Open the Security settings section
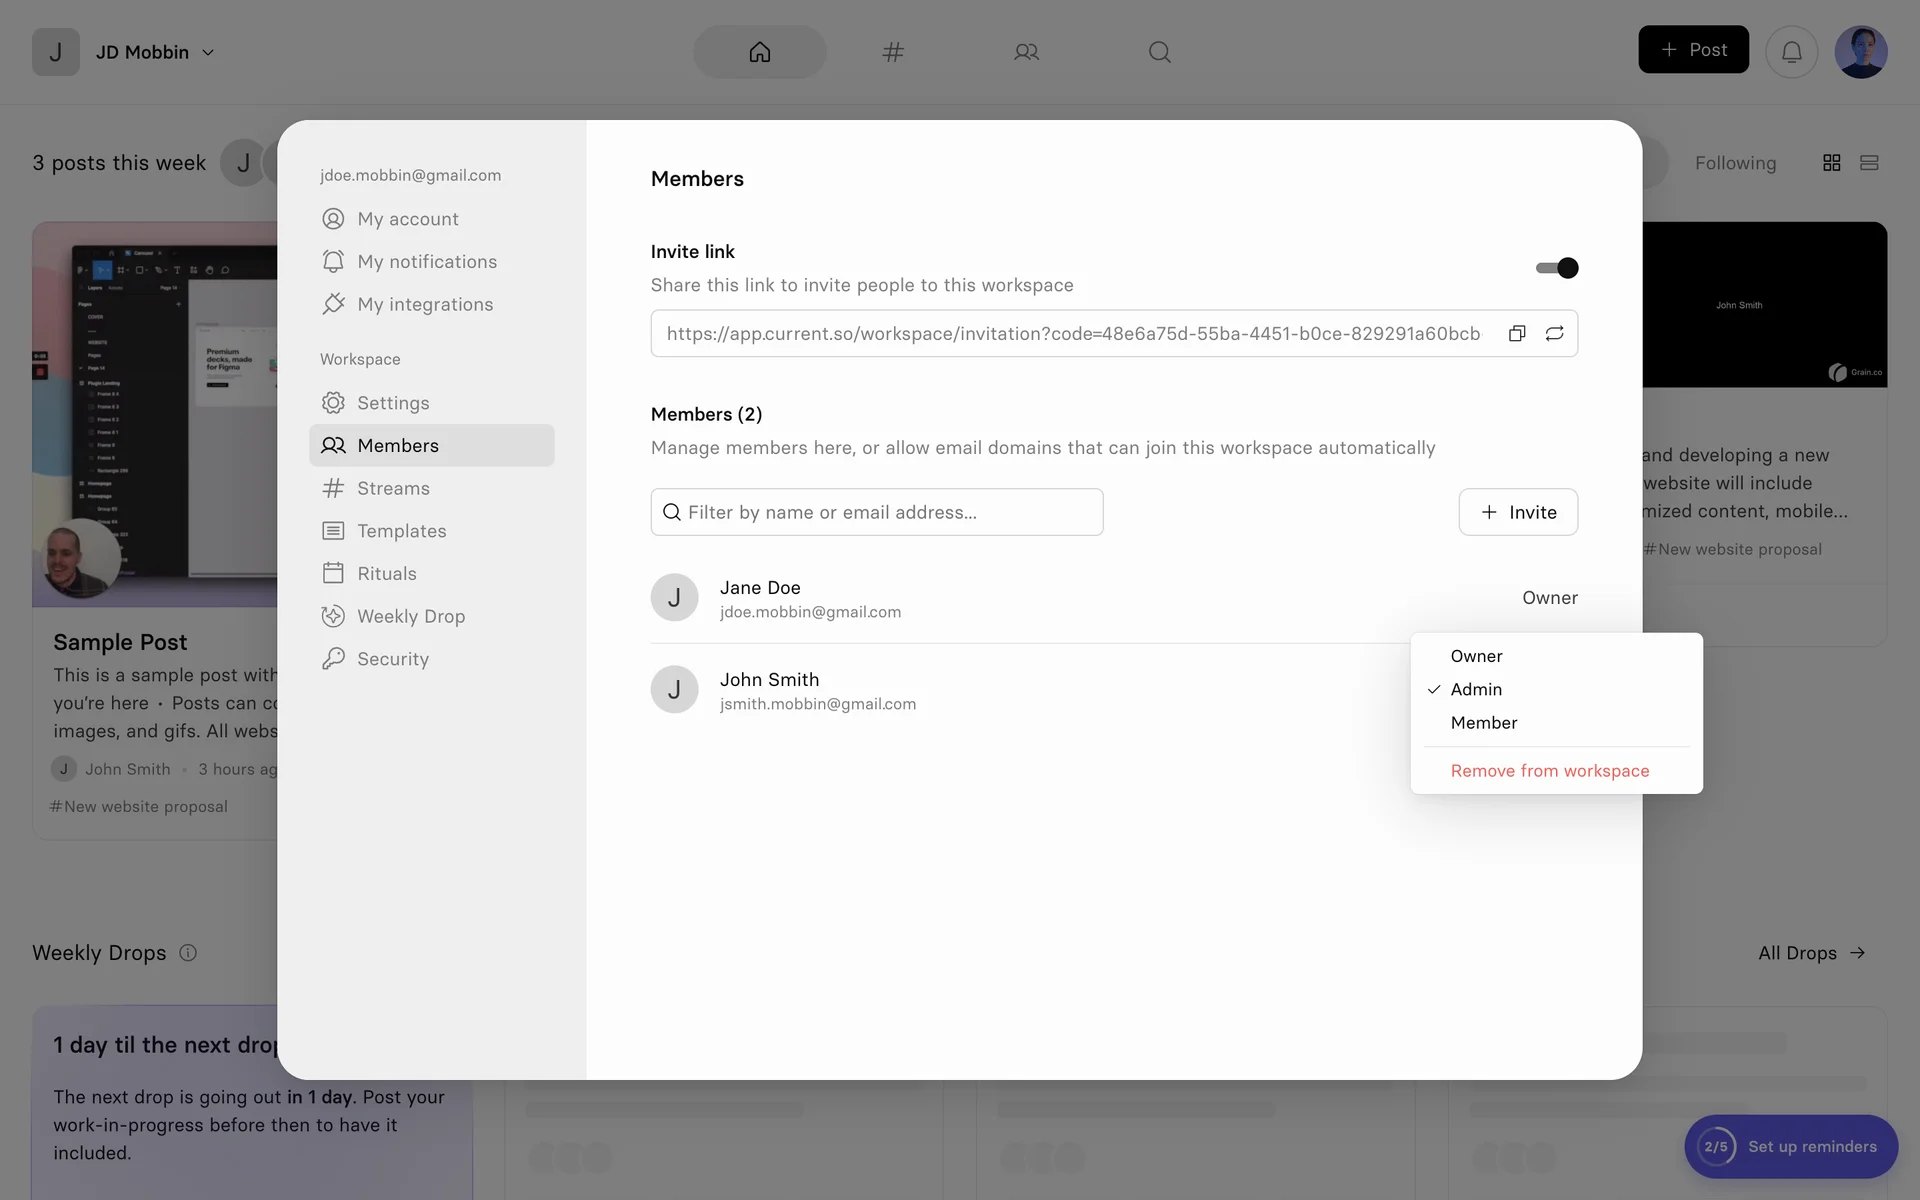 [392, 659]
